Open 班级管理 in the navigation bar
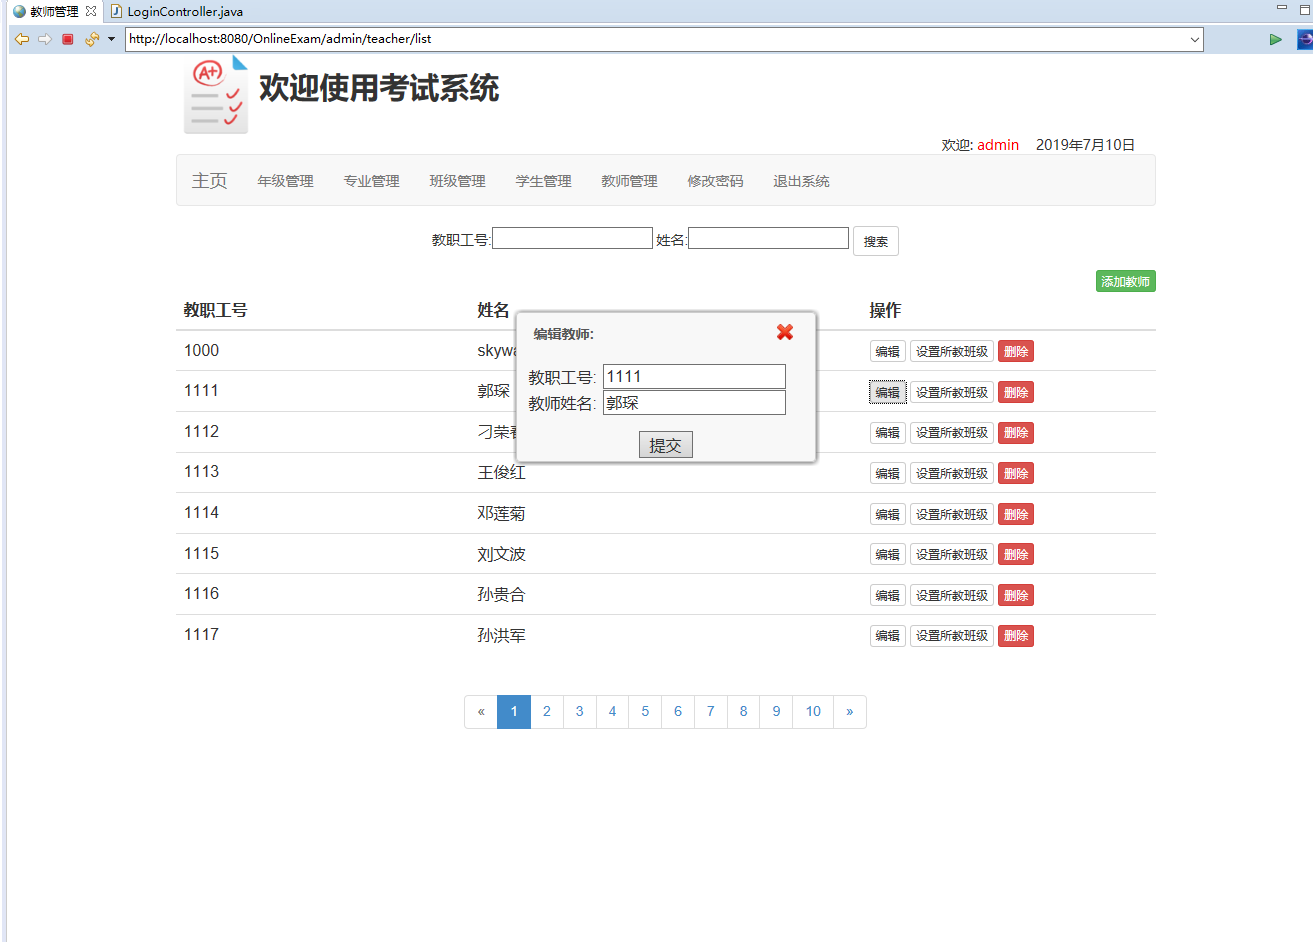The height and width of the screenshot is (942, 1313). pos(457,181)
